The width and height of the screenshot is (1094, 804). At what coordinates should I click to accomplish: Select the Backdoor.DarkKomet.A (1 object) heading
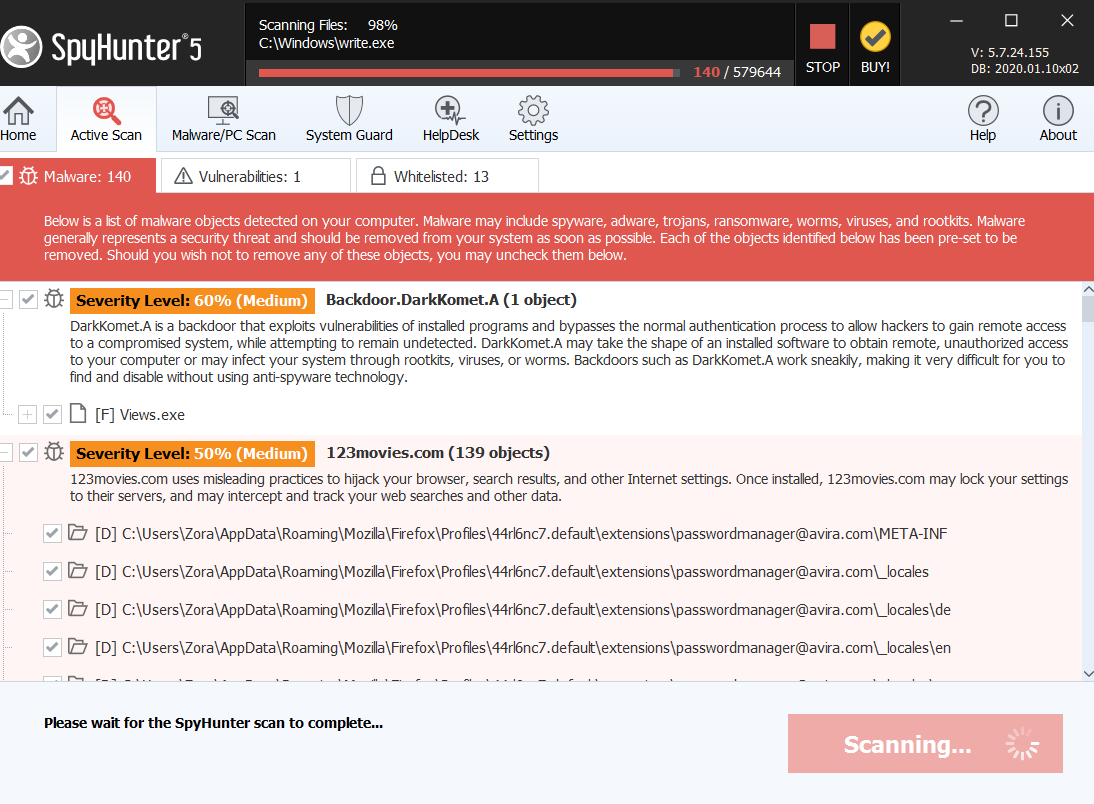point(451,299)
